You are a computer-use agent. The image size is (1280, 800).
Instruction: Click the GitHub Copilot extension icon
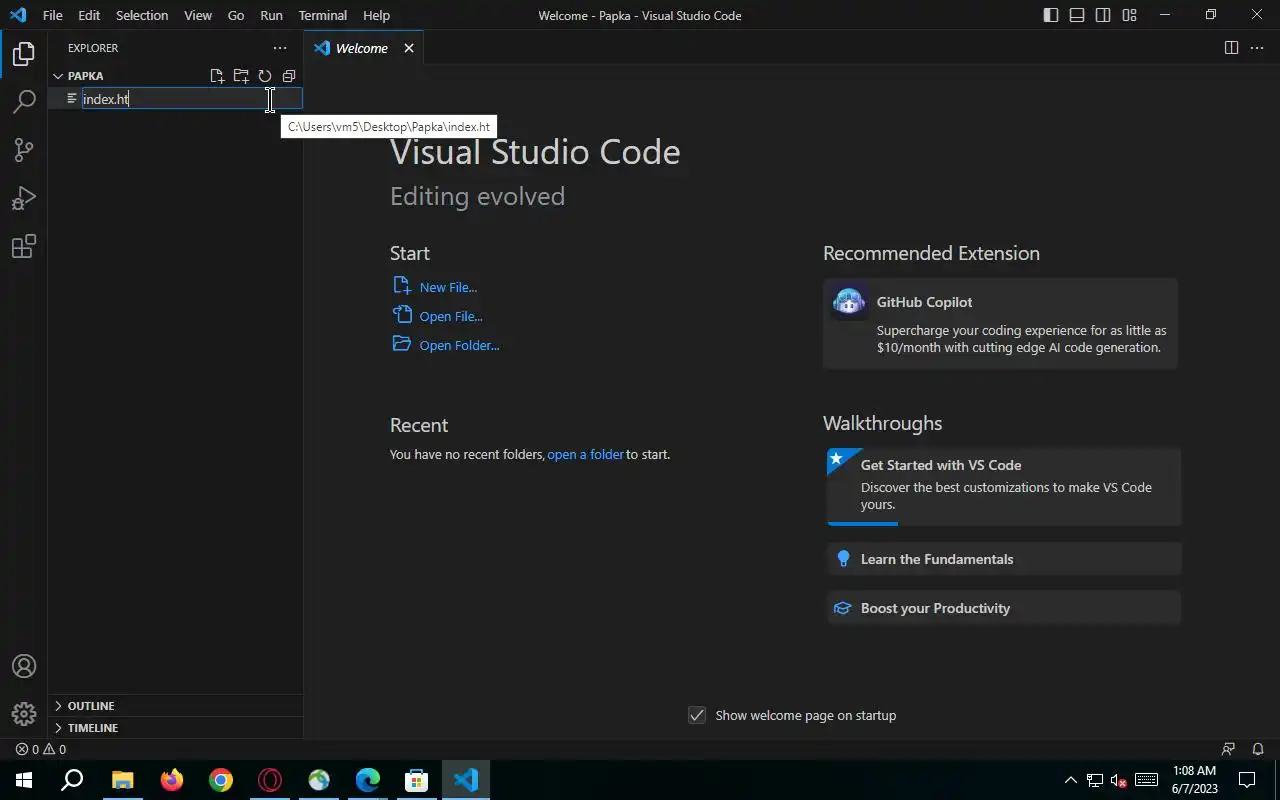pos(849,302)
